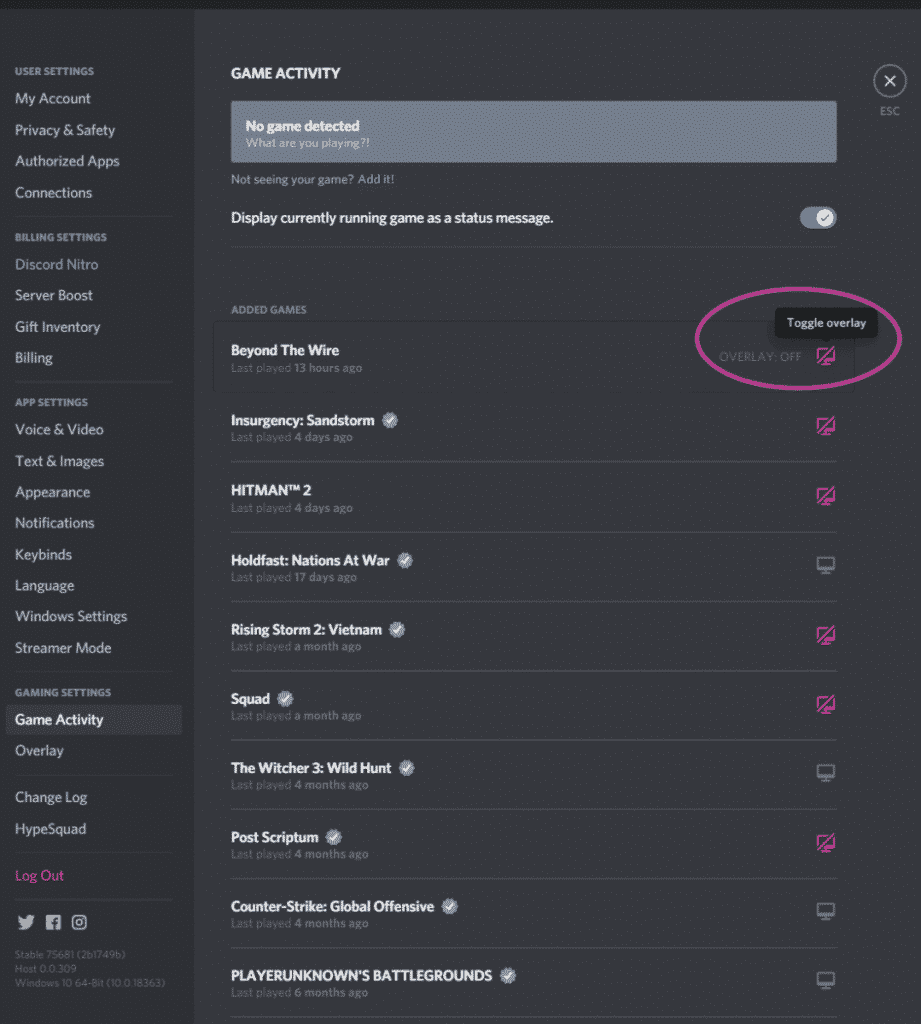Toggle displaying running game as status message
The width and height of the screenshot is (921, 1024).
pyautogui.click(x=818, y=217)
